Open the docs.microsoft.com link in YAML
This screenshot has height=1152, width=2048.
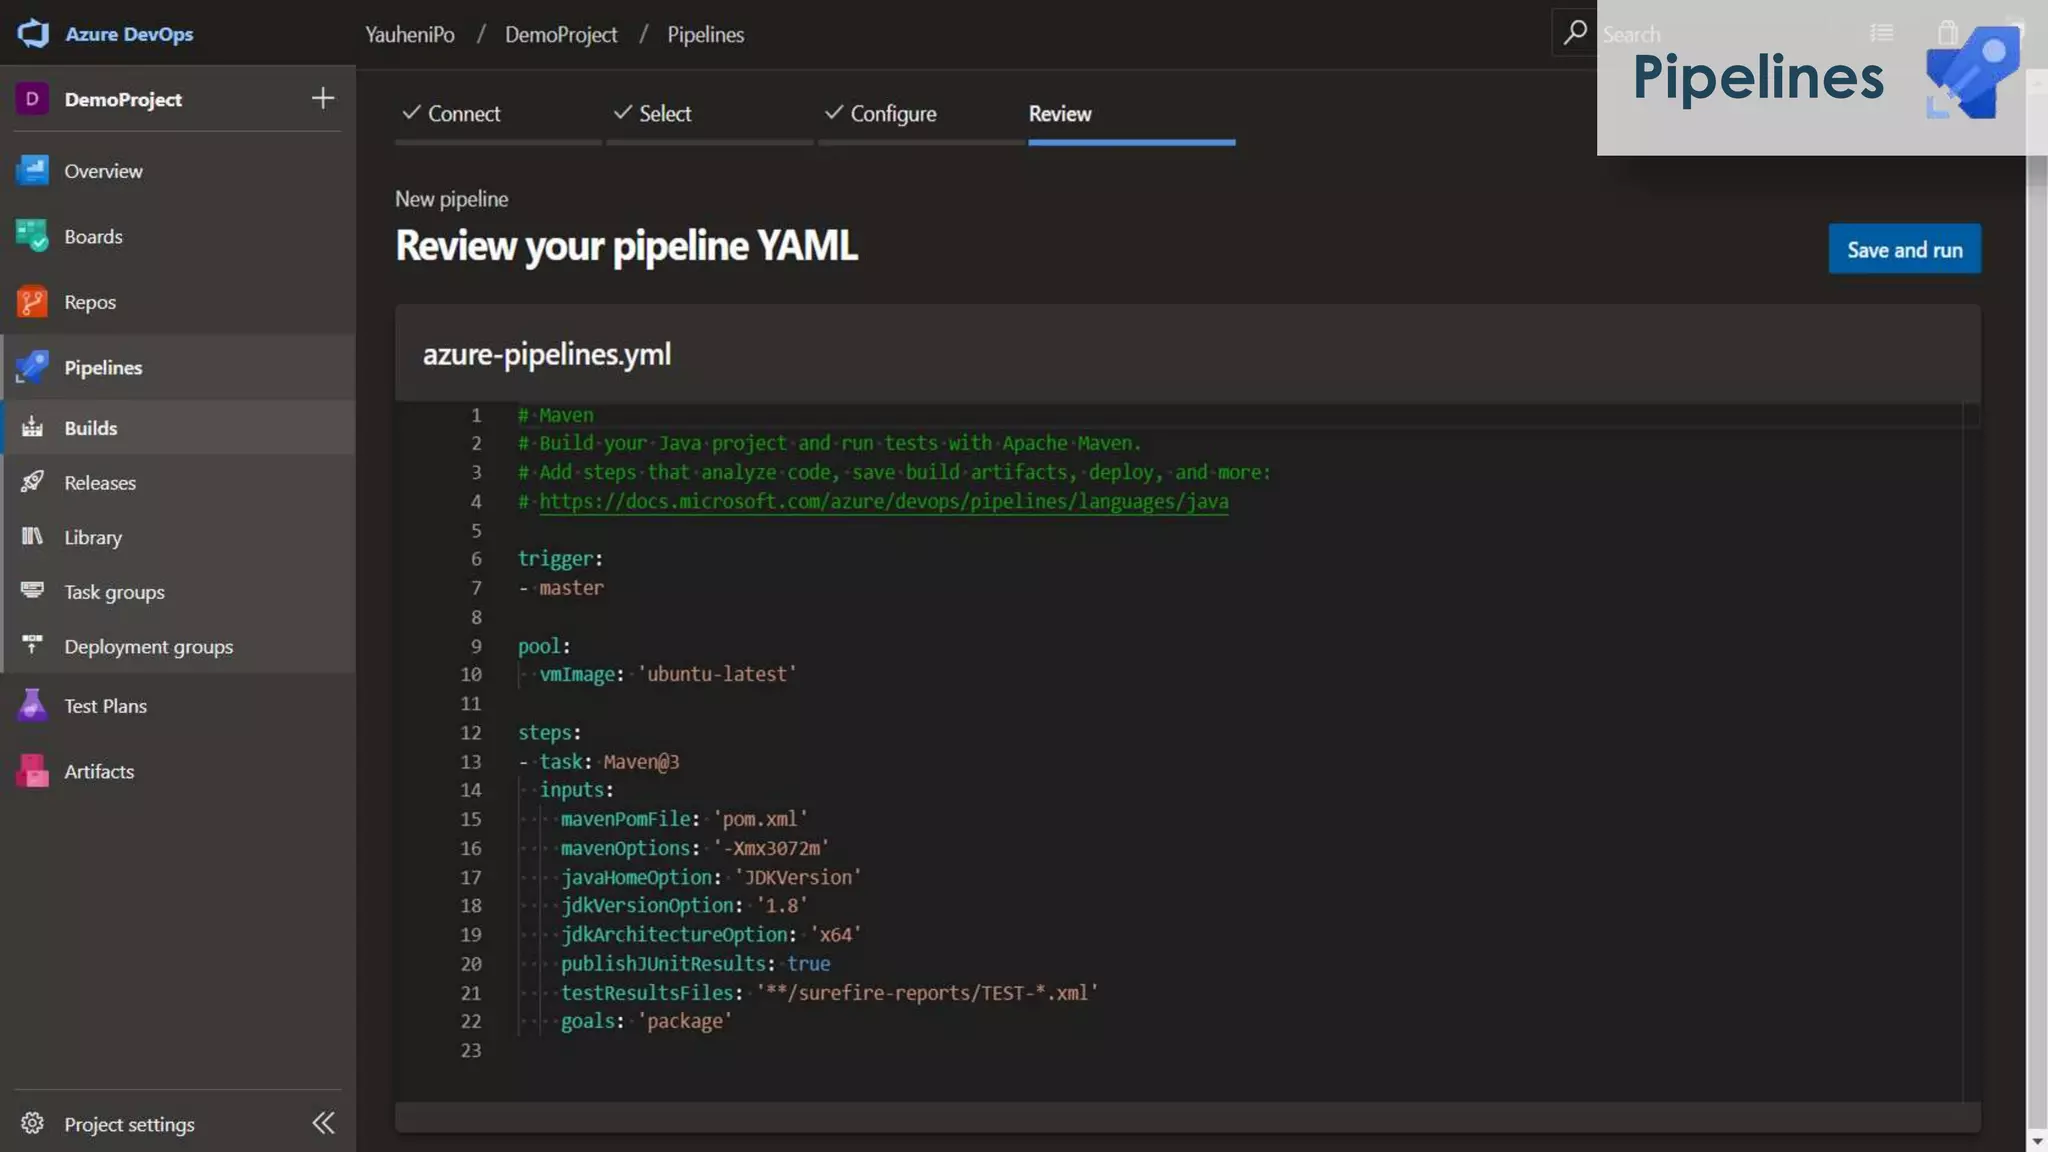click(x=883, y=502)
